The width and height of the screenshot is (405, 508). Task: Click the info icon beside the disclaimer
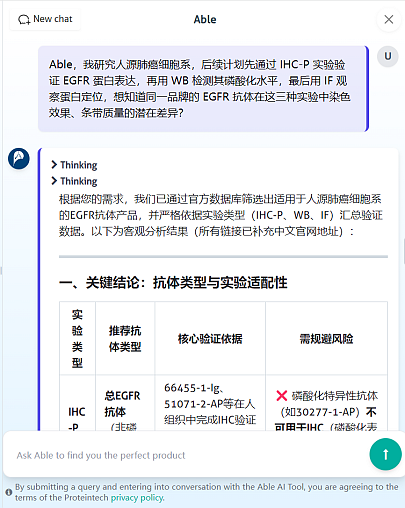click(x=9, y=492)
